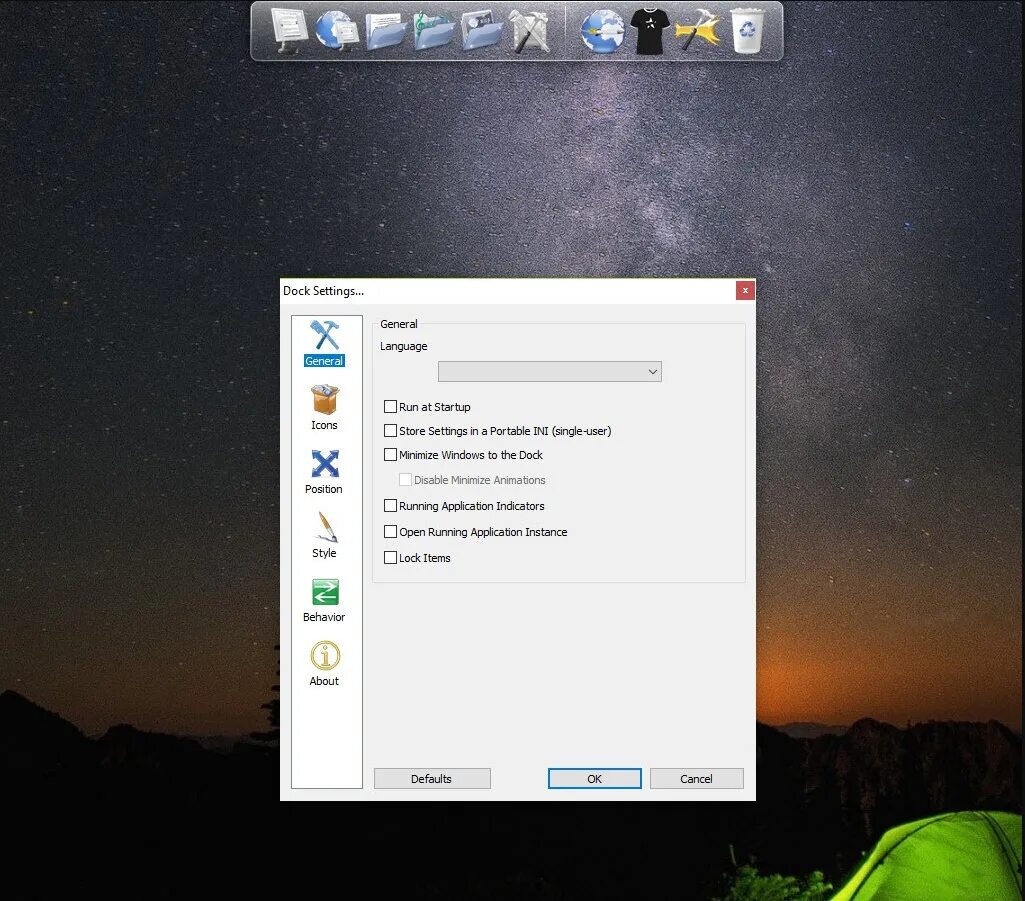
Task: Launch the Control Panel wrench-and-hammer dock icon
Action: point(529,31)
